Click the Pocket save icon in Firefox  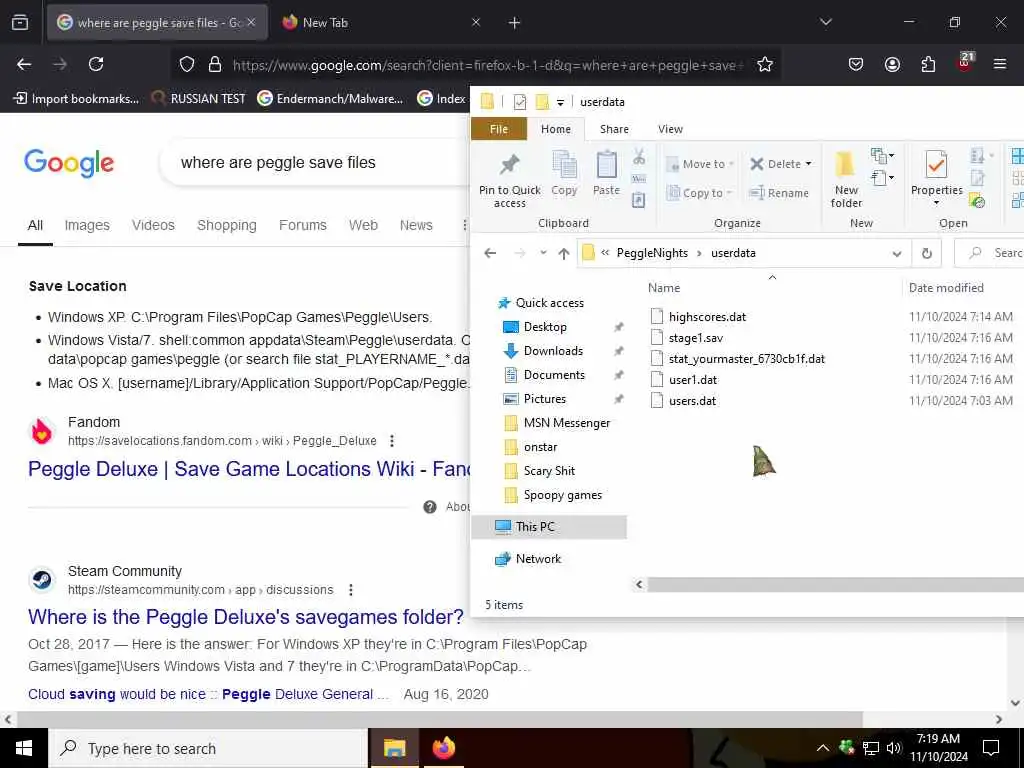coord(856,64)
